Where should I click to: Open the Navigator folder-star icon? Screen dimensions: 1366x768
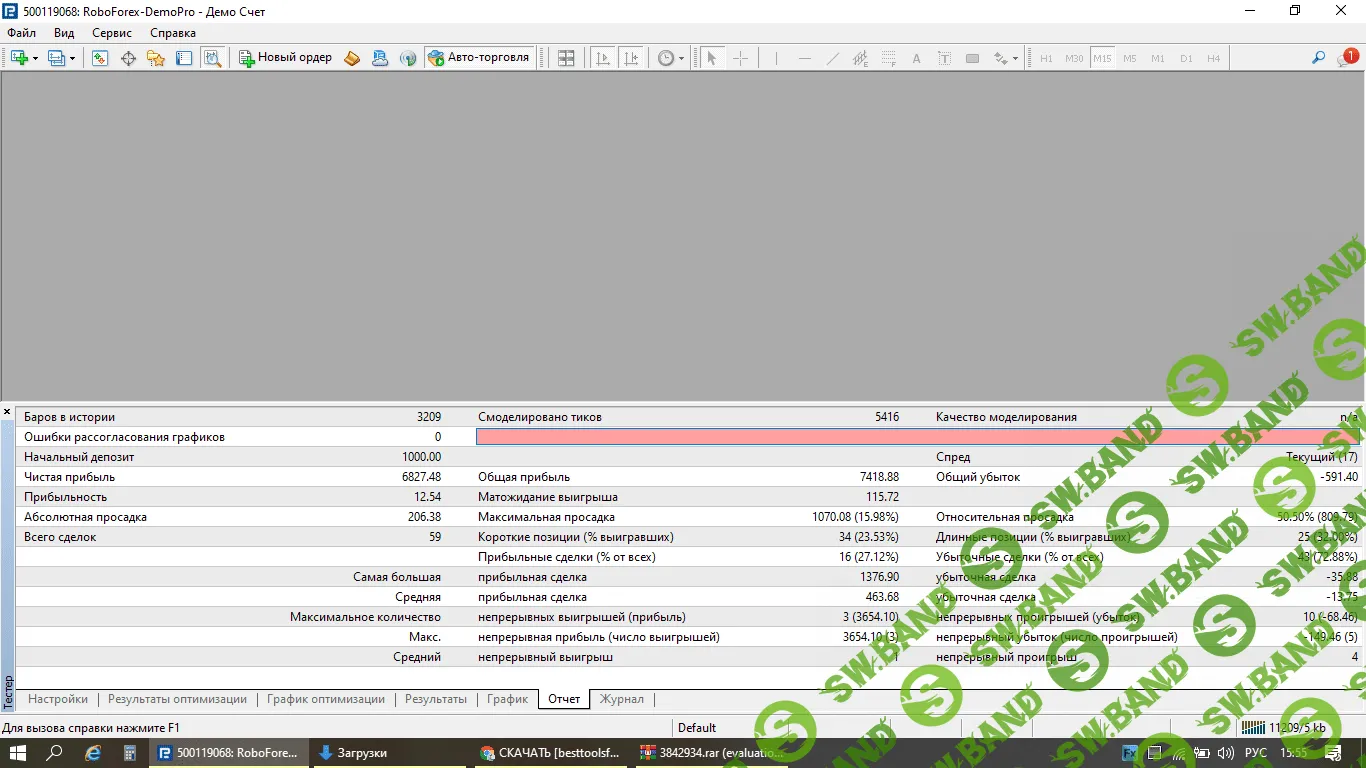click(156, 58)
